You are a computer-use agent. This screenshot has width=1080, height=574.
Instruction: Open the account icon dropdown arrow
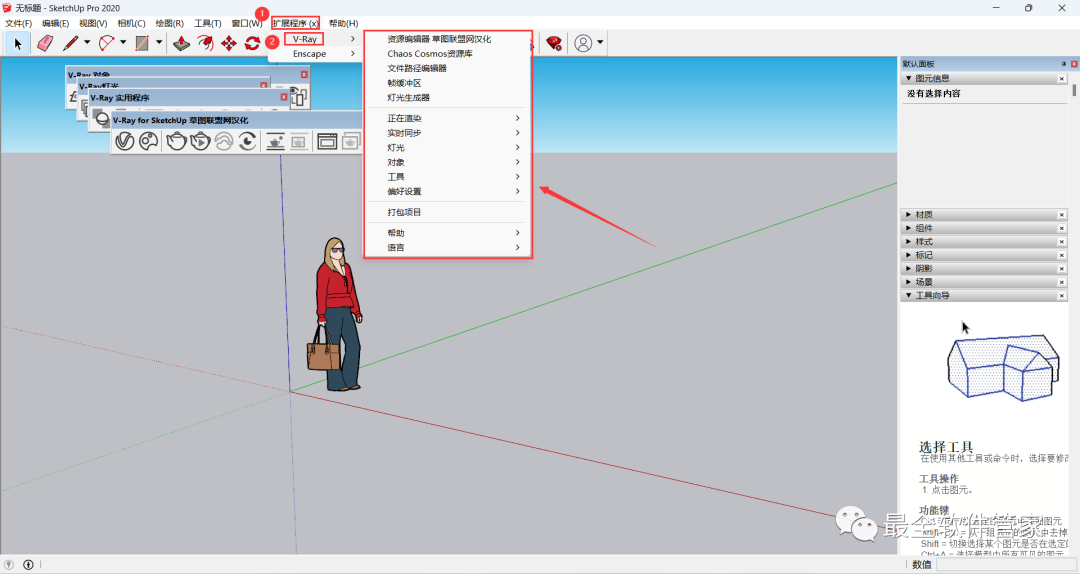600,43
